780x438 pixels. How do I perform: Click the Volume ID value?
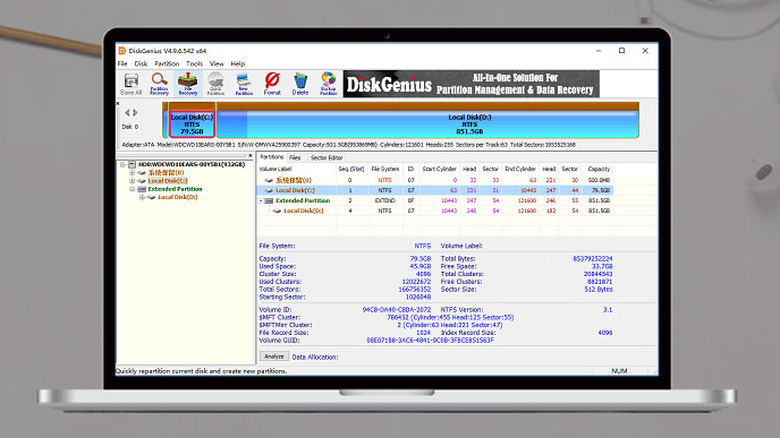click(396, 310)
